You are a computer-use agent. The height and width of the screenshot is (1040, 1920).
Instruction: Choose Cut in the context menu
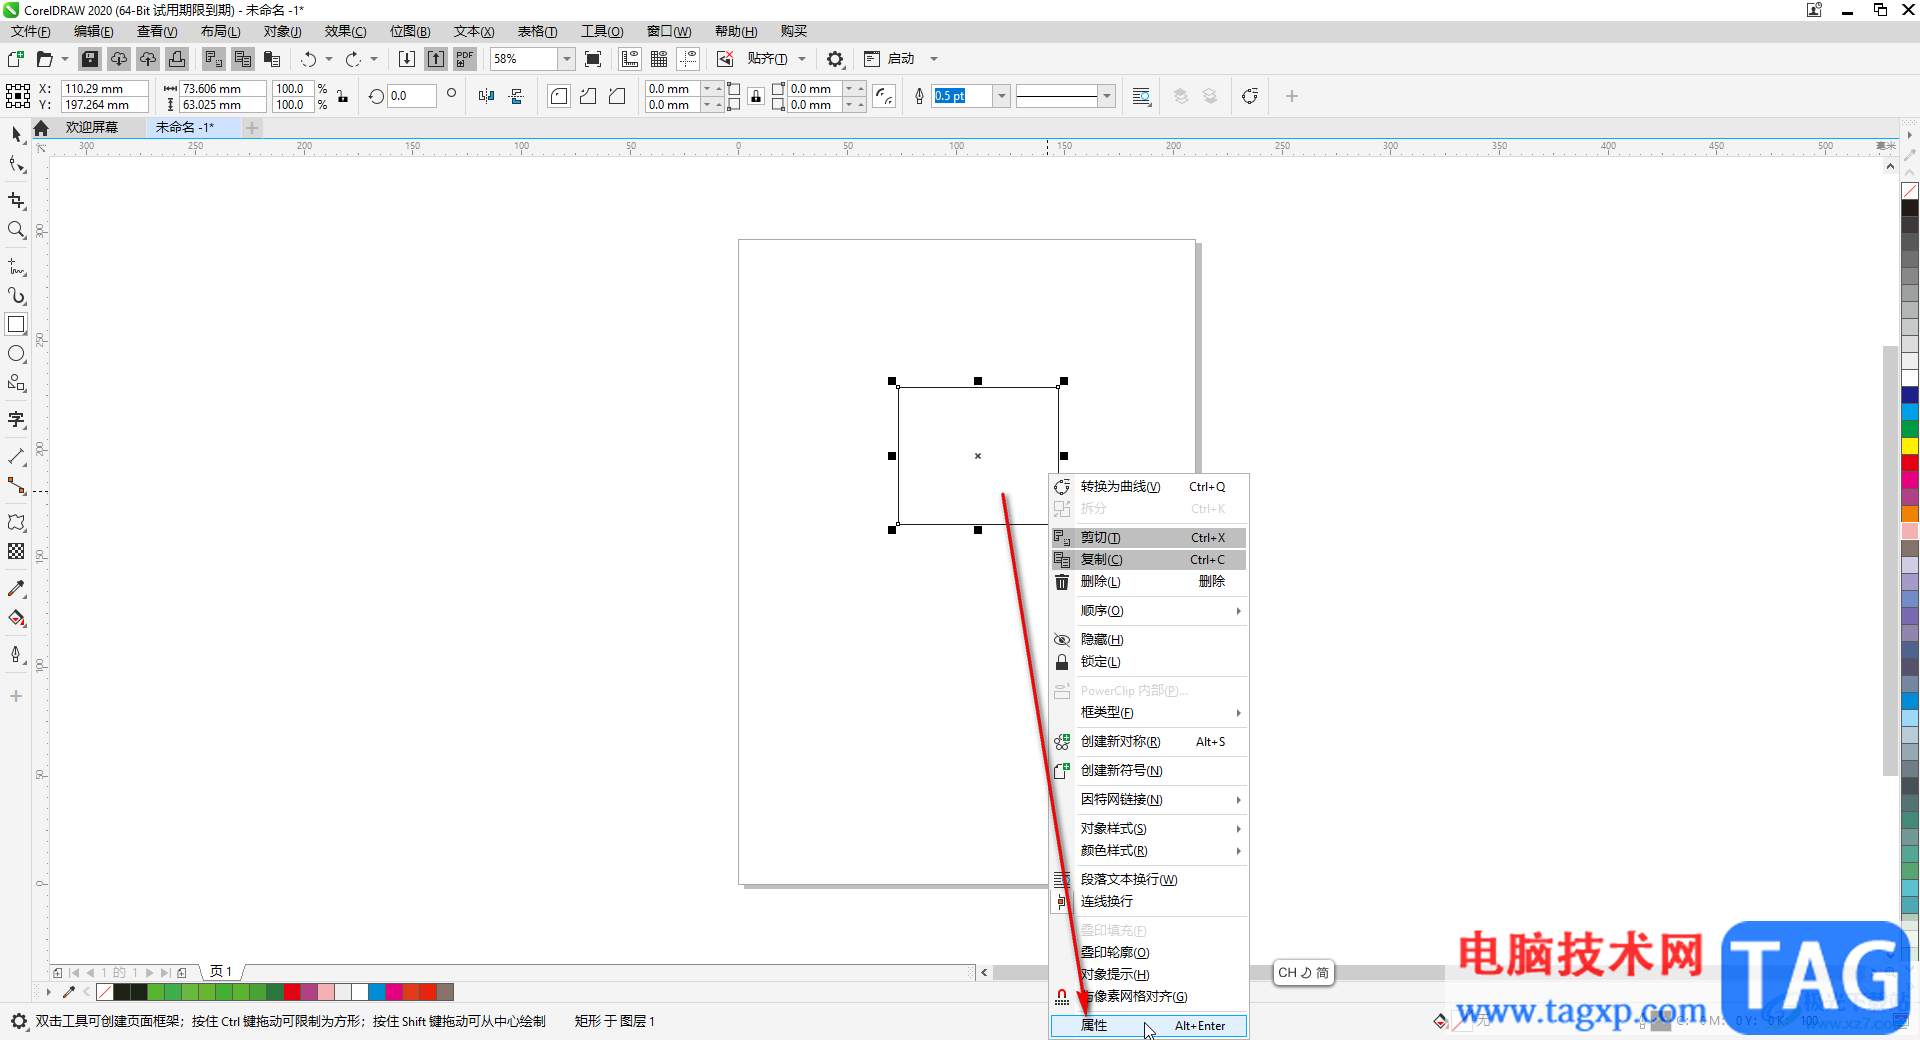[x=1148, y=538]
